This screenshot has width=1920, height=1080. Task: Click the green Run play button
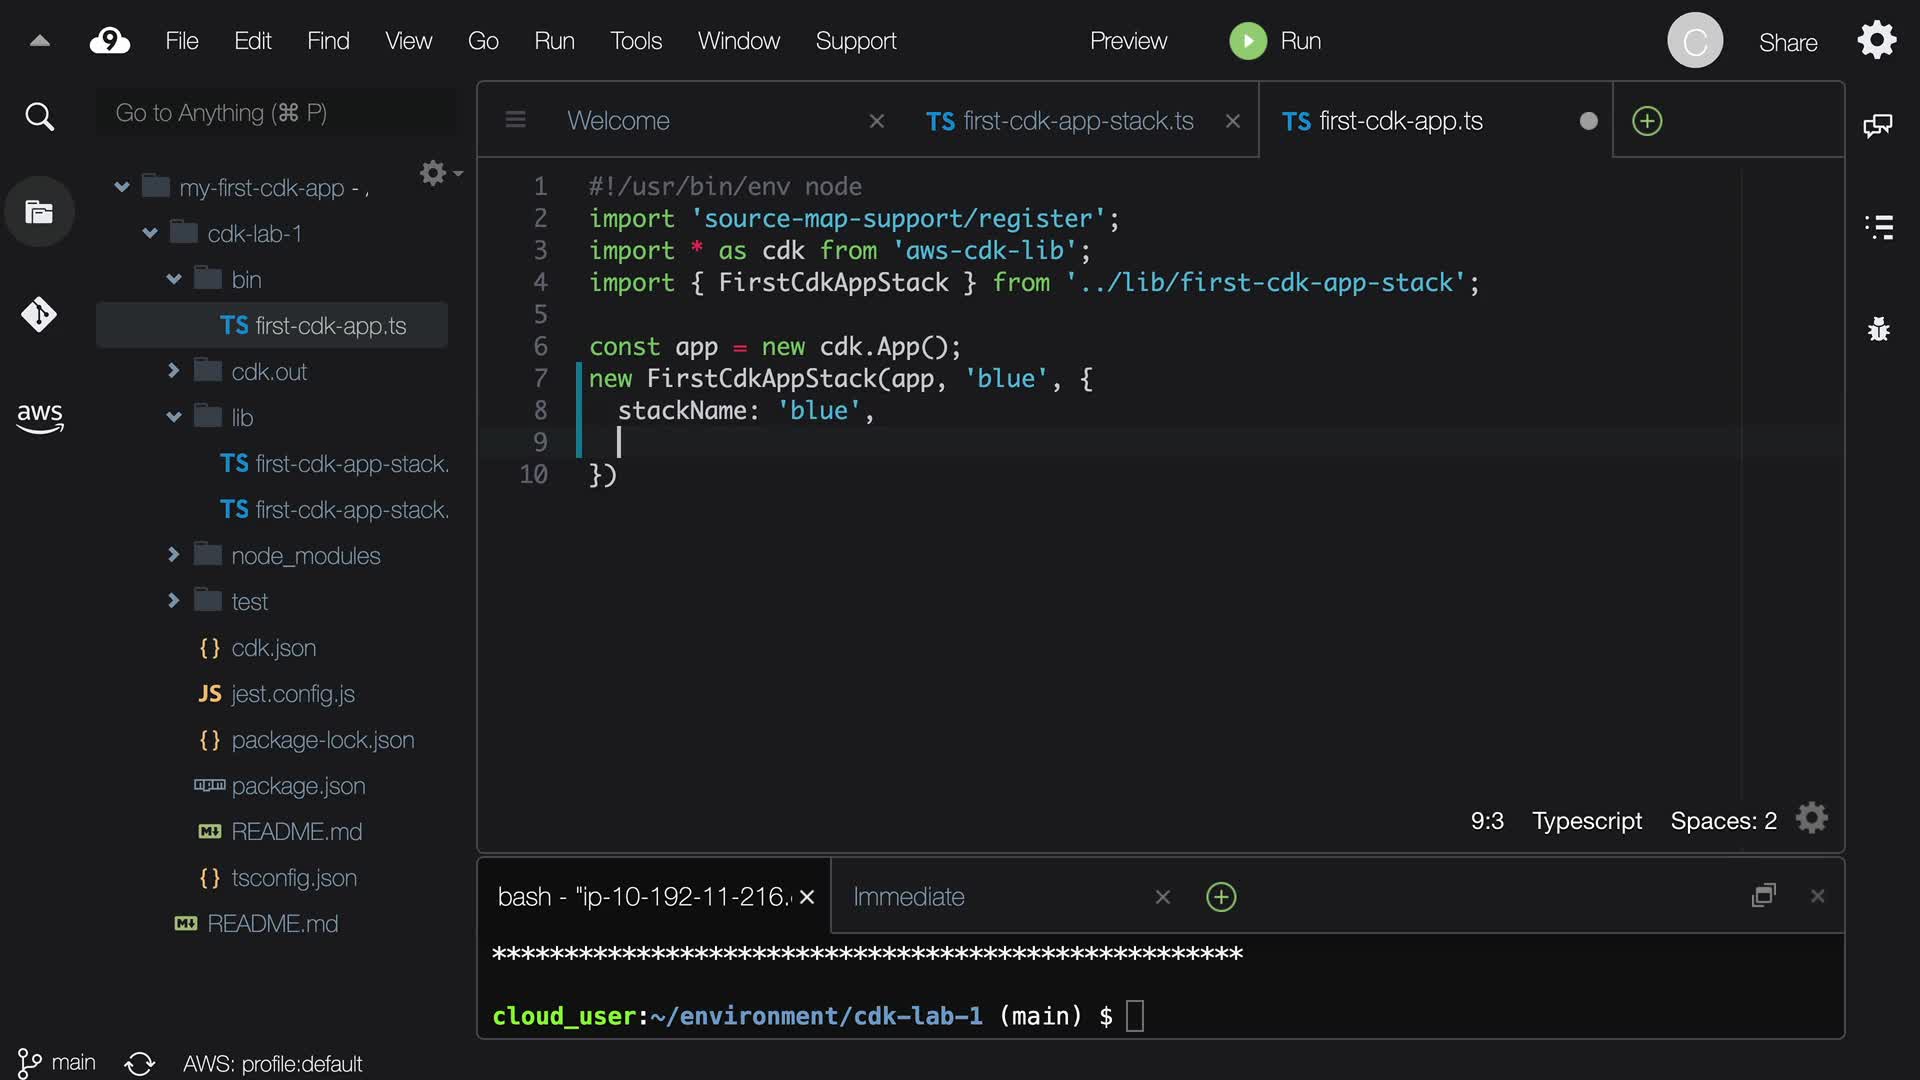click(1247, 41)
